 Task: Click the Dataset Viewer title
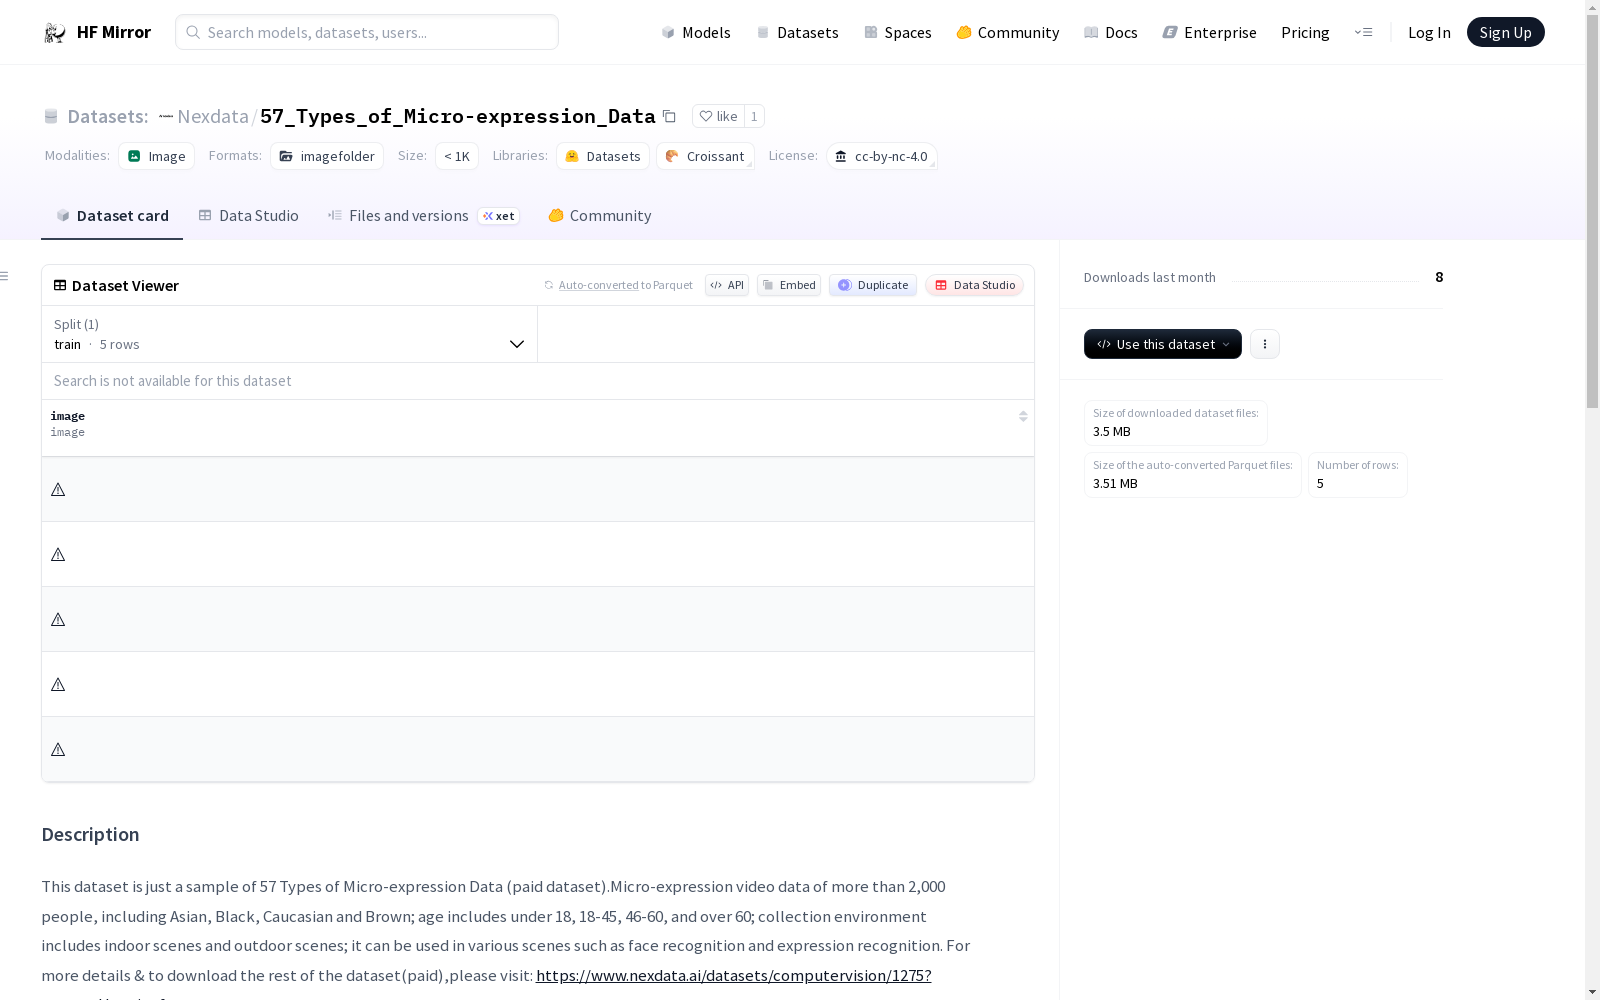(x=125, y=285)
